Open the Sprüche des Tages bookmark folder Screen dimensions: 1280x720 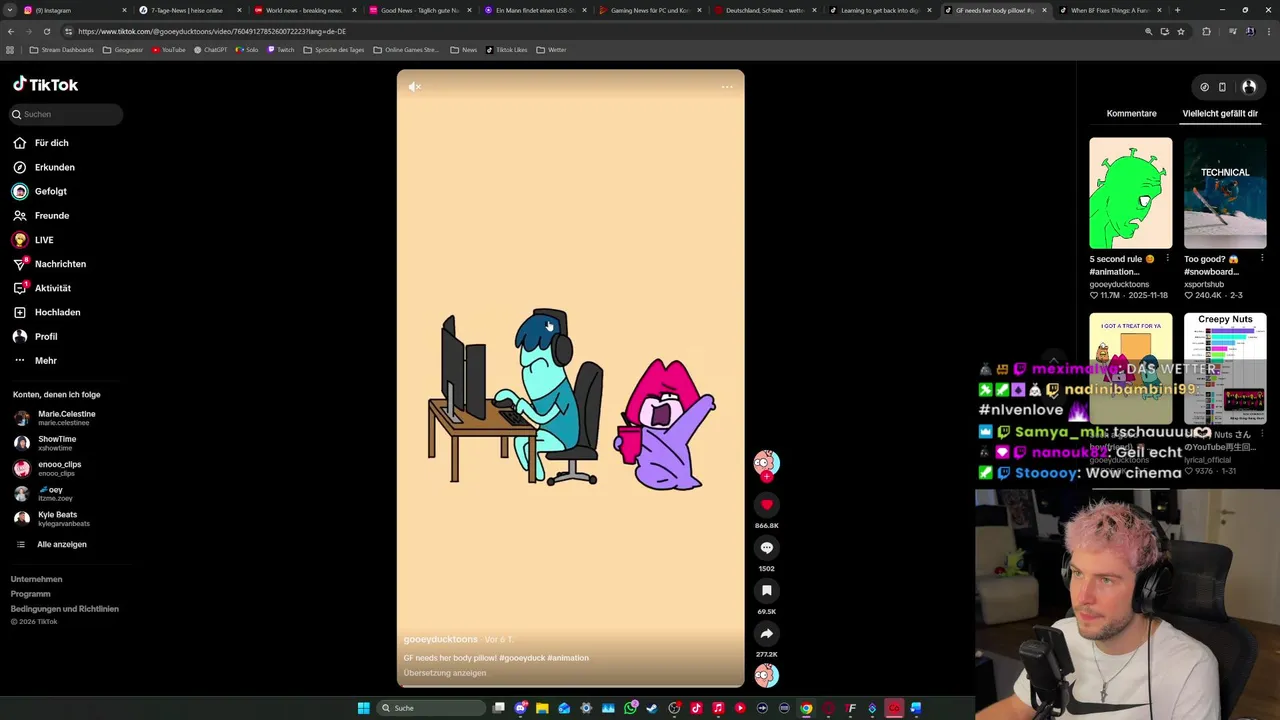[x=333, y=49]
